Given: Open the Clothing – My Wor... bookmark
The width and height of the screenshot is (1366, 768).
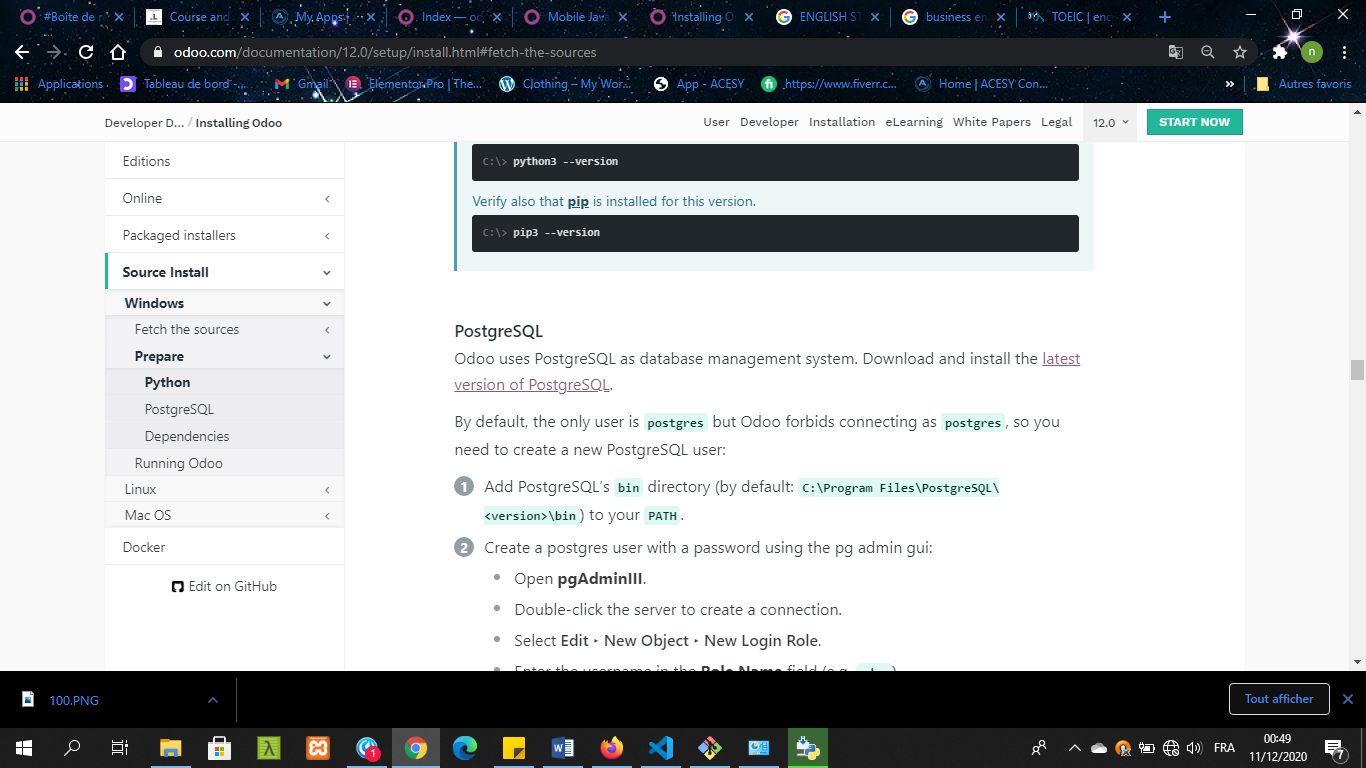Looking at the screenshot, I should point(565,84).
